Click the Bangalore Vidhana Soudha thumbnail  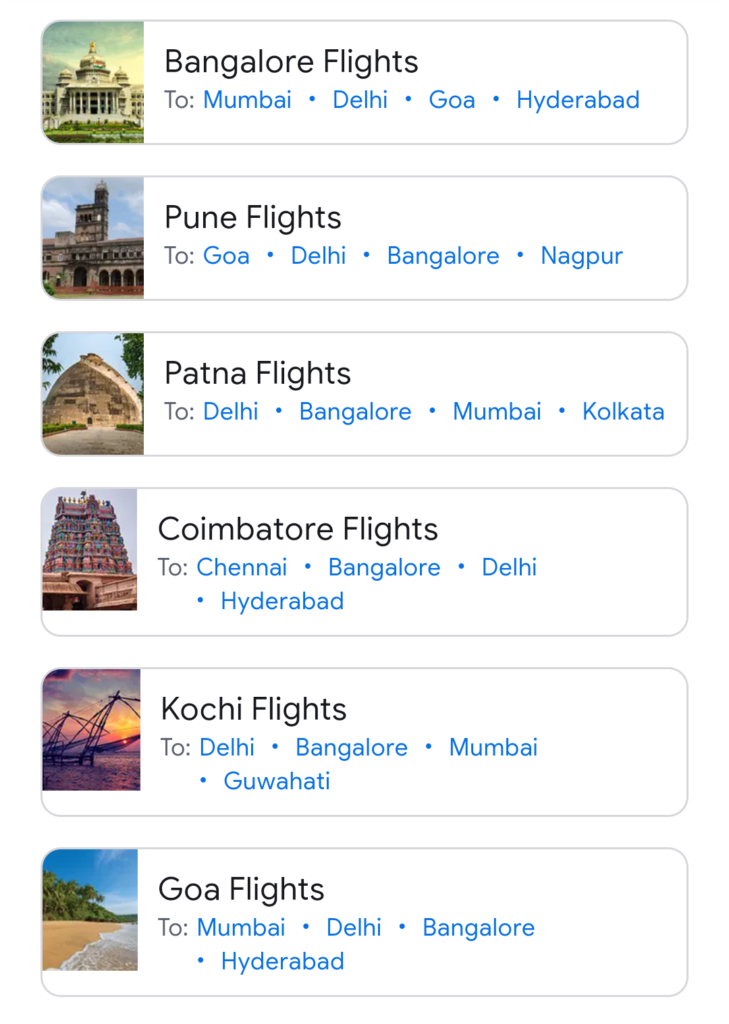coord(93,83)
